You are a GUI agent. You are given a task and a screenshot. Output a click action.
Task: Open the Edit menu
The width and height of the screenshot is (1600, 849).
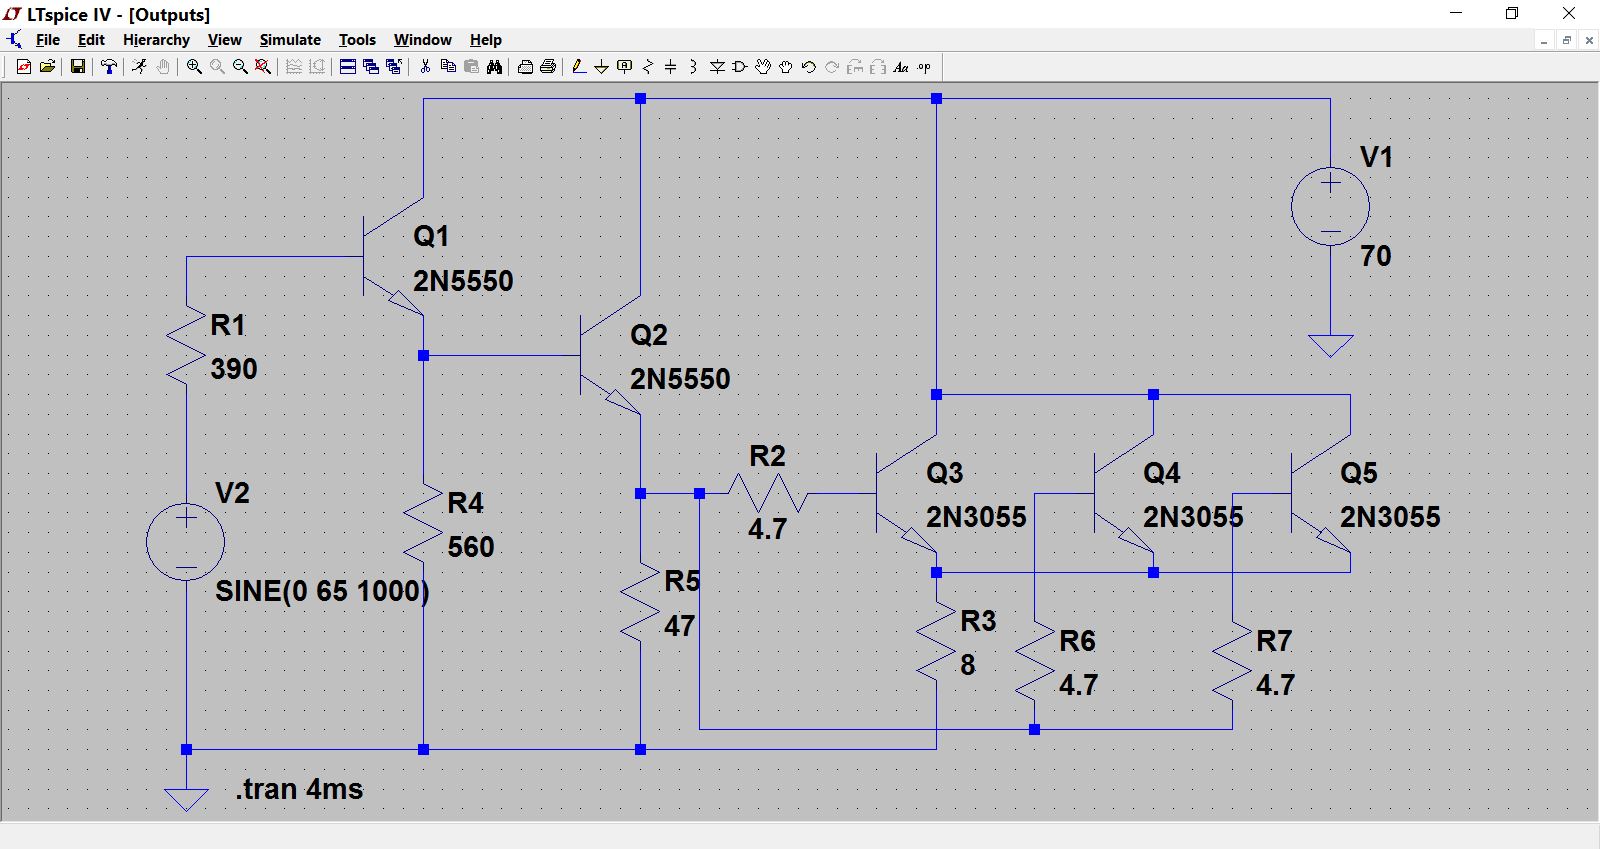91,40
